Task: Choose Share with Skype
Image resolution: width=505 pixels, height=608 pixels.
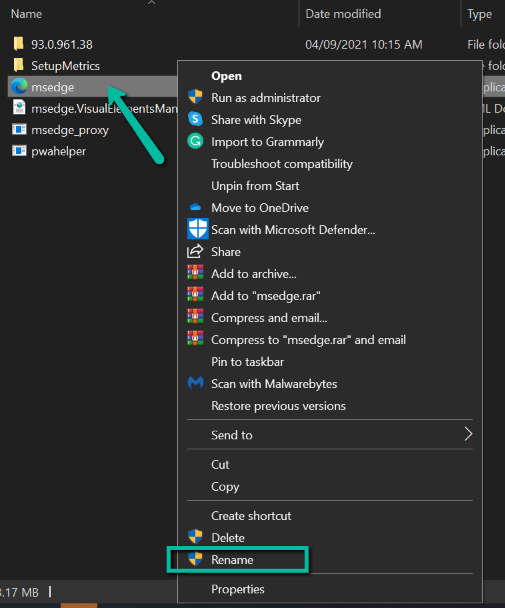Action: coord(256,120)
